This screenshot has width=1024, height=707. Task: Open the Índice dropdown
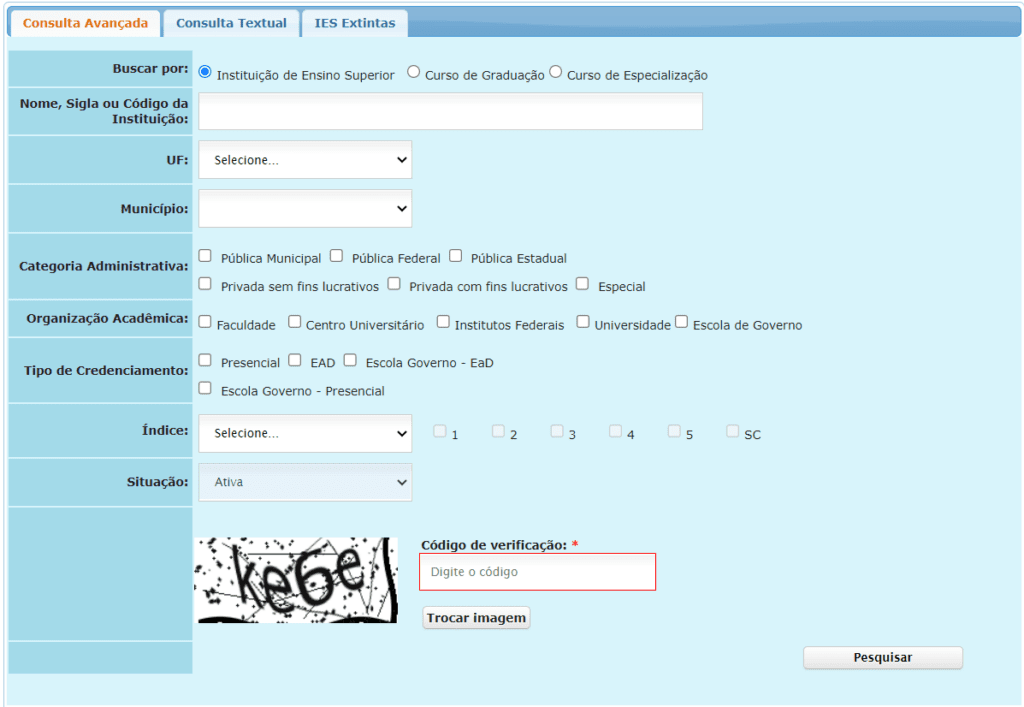pyautogui.click(x=305, y=433)
